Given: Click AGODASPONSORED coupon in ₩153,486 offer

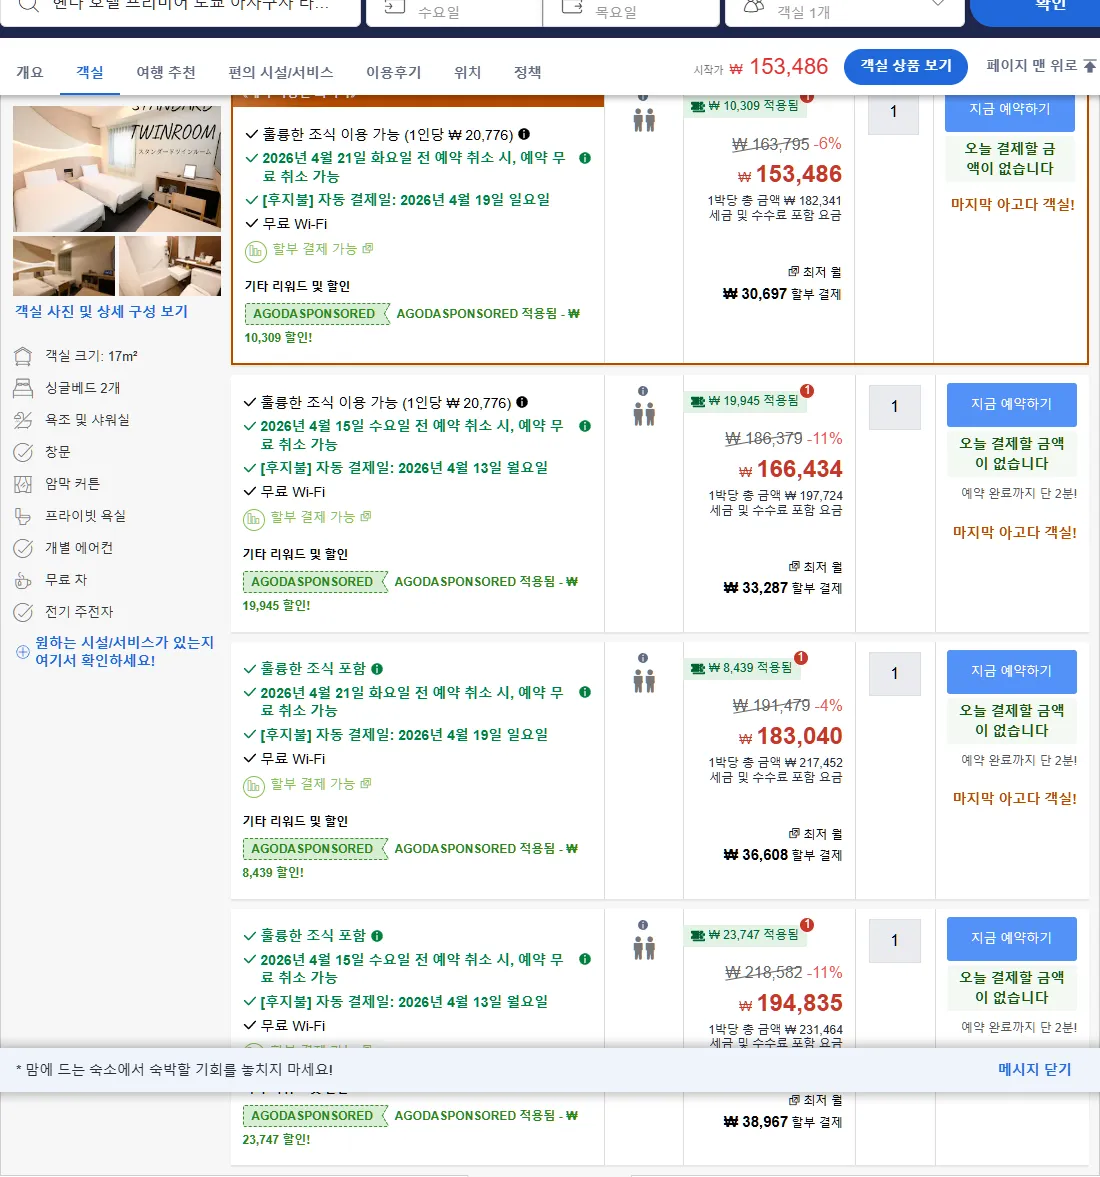Looking at the screenshot, I should pyautogui.click(x=318, y=314).
